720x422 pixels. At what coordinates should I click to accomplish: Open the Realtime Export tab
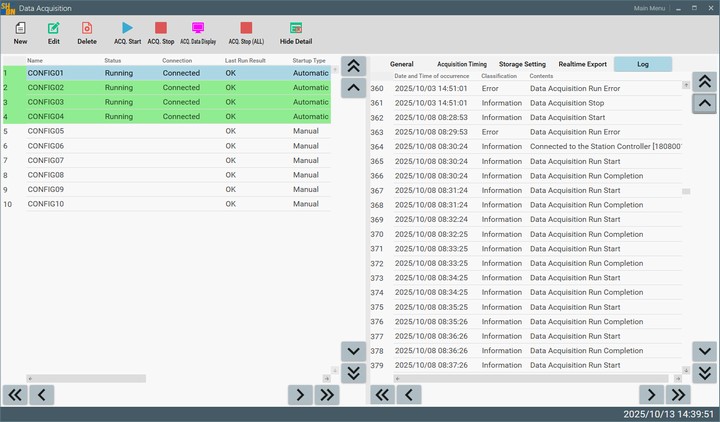pyautogui.click(x=582, y=64)
